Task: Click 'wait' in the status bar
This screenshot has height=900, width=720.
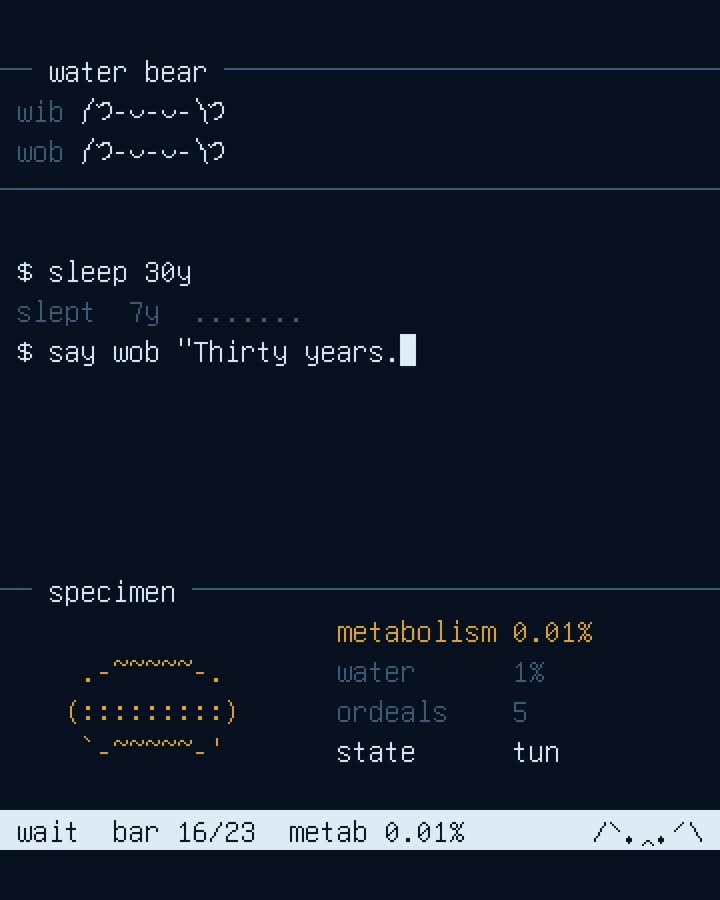Action: point(47,832)
